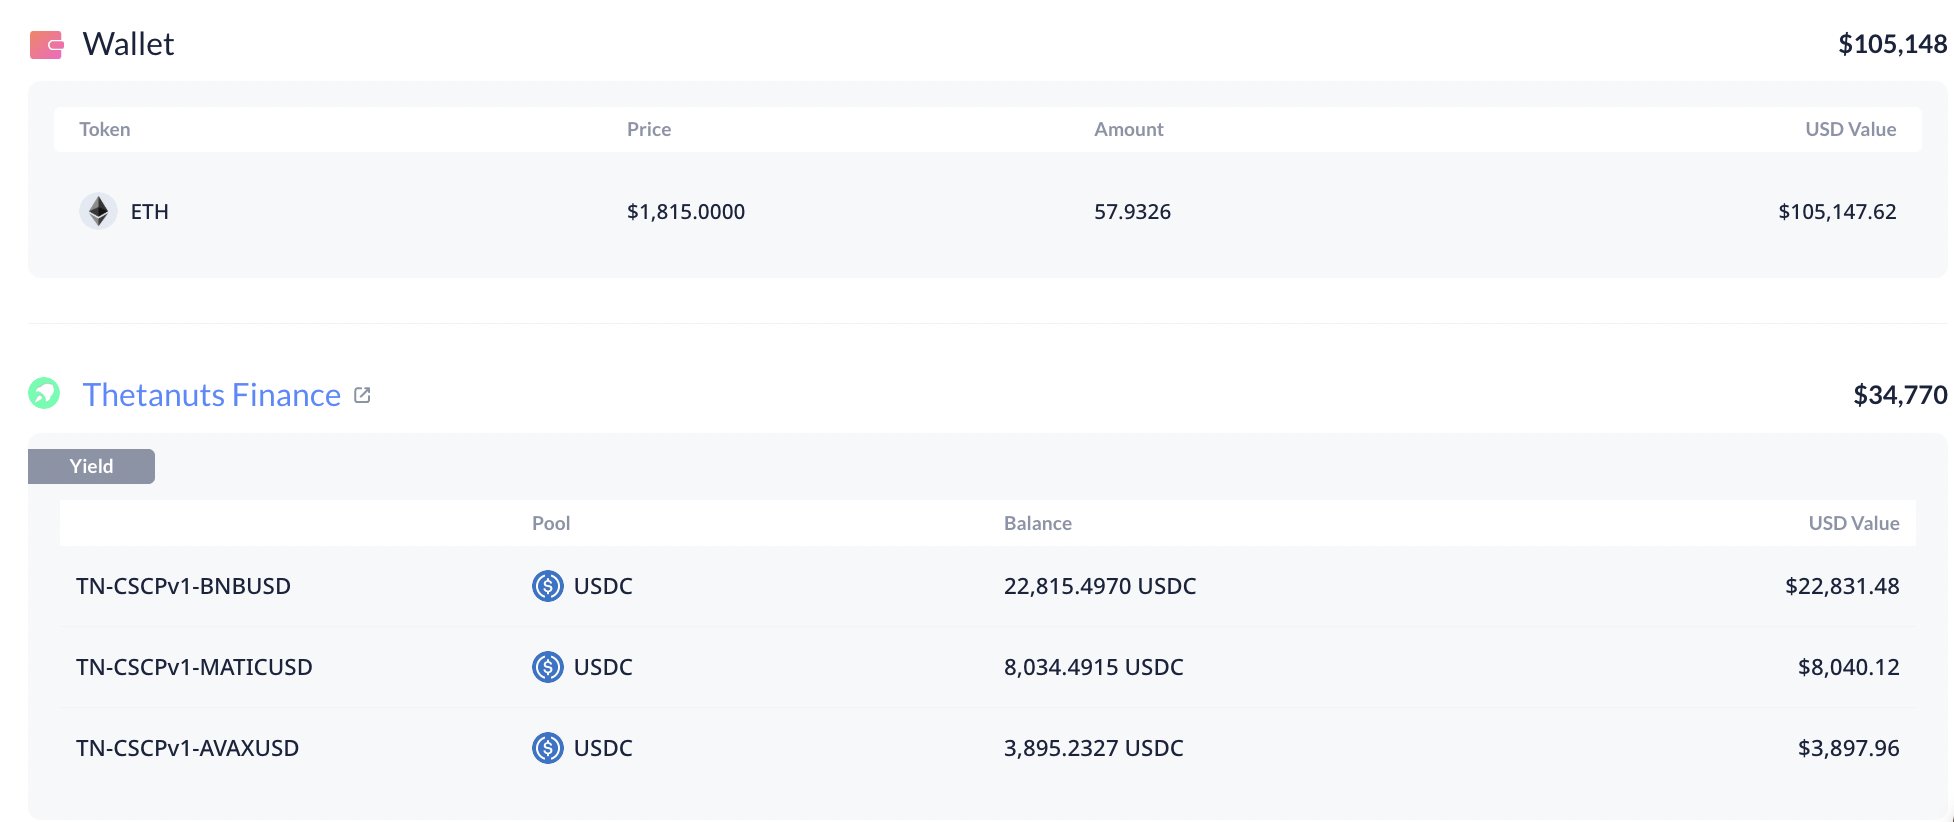Select the Yield tab

click(x=91, y=466)
